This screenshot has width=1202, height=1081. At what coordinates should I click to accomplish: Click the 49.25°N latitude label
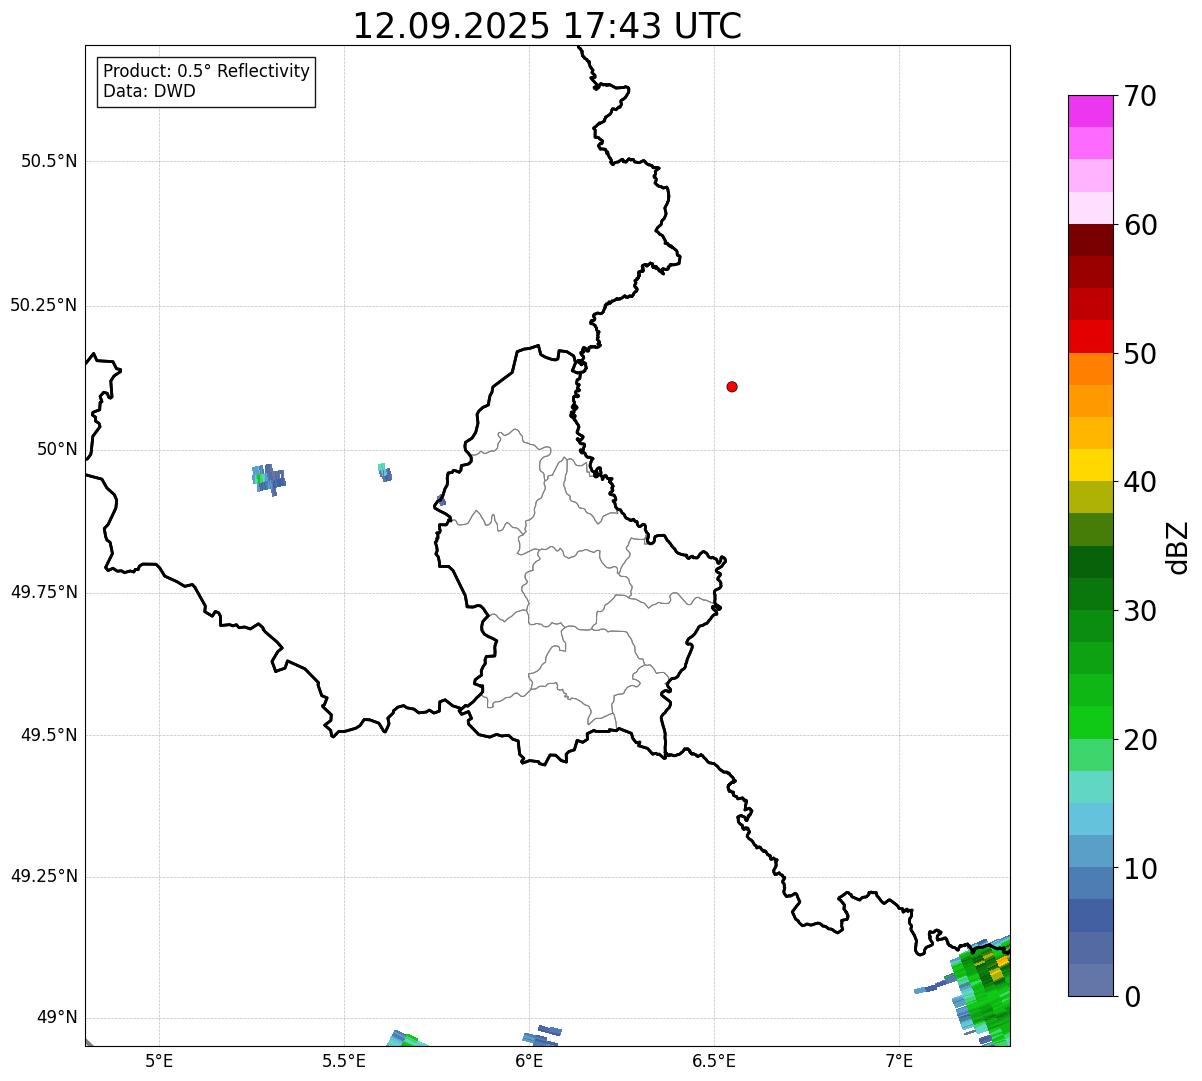(44, 877)
